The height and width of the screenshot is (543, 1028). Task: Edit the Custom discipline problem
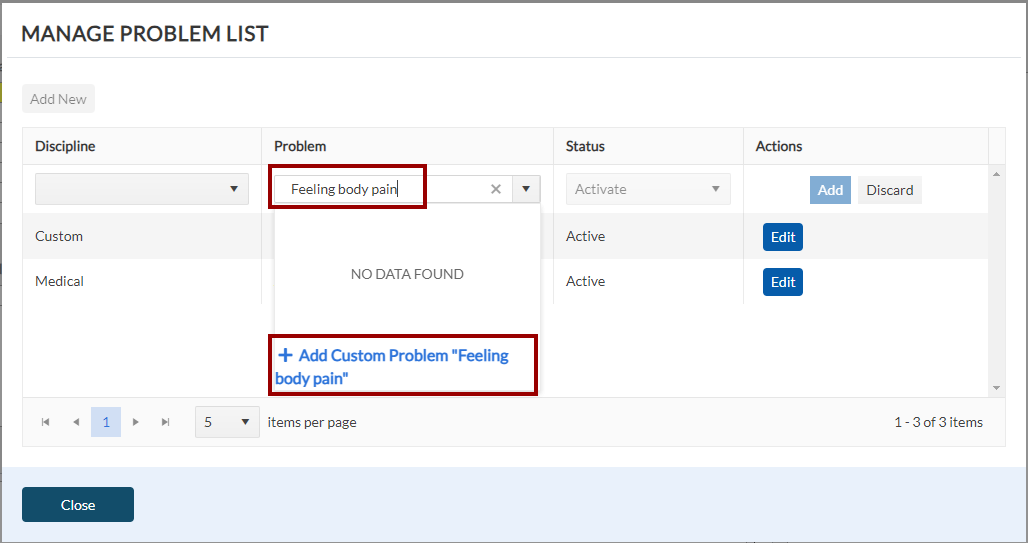coord(783,237)
